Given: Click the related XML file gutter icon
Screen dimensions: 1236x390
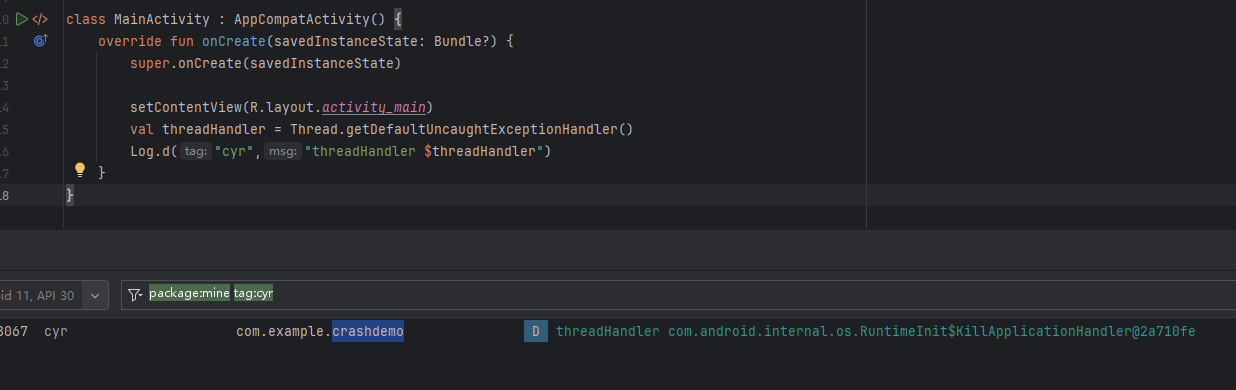Looking at the screenshot, I should [x=40, y=19].
